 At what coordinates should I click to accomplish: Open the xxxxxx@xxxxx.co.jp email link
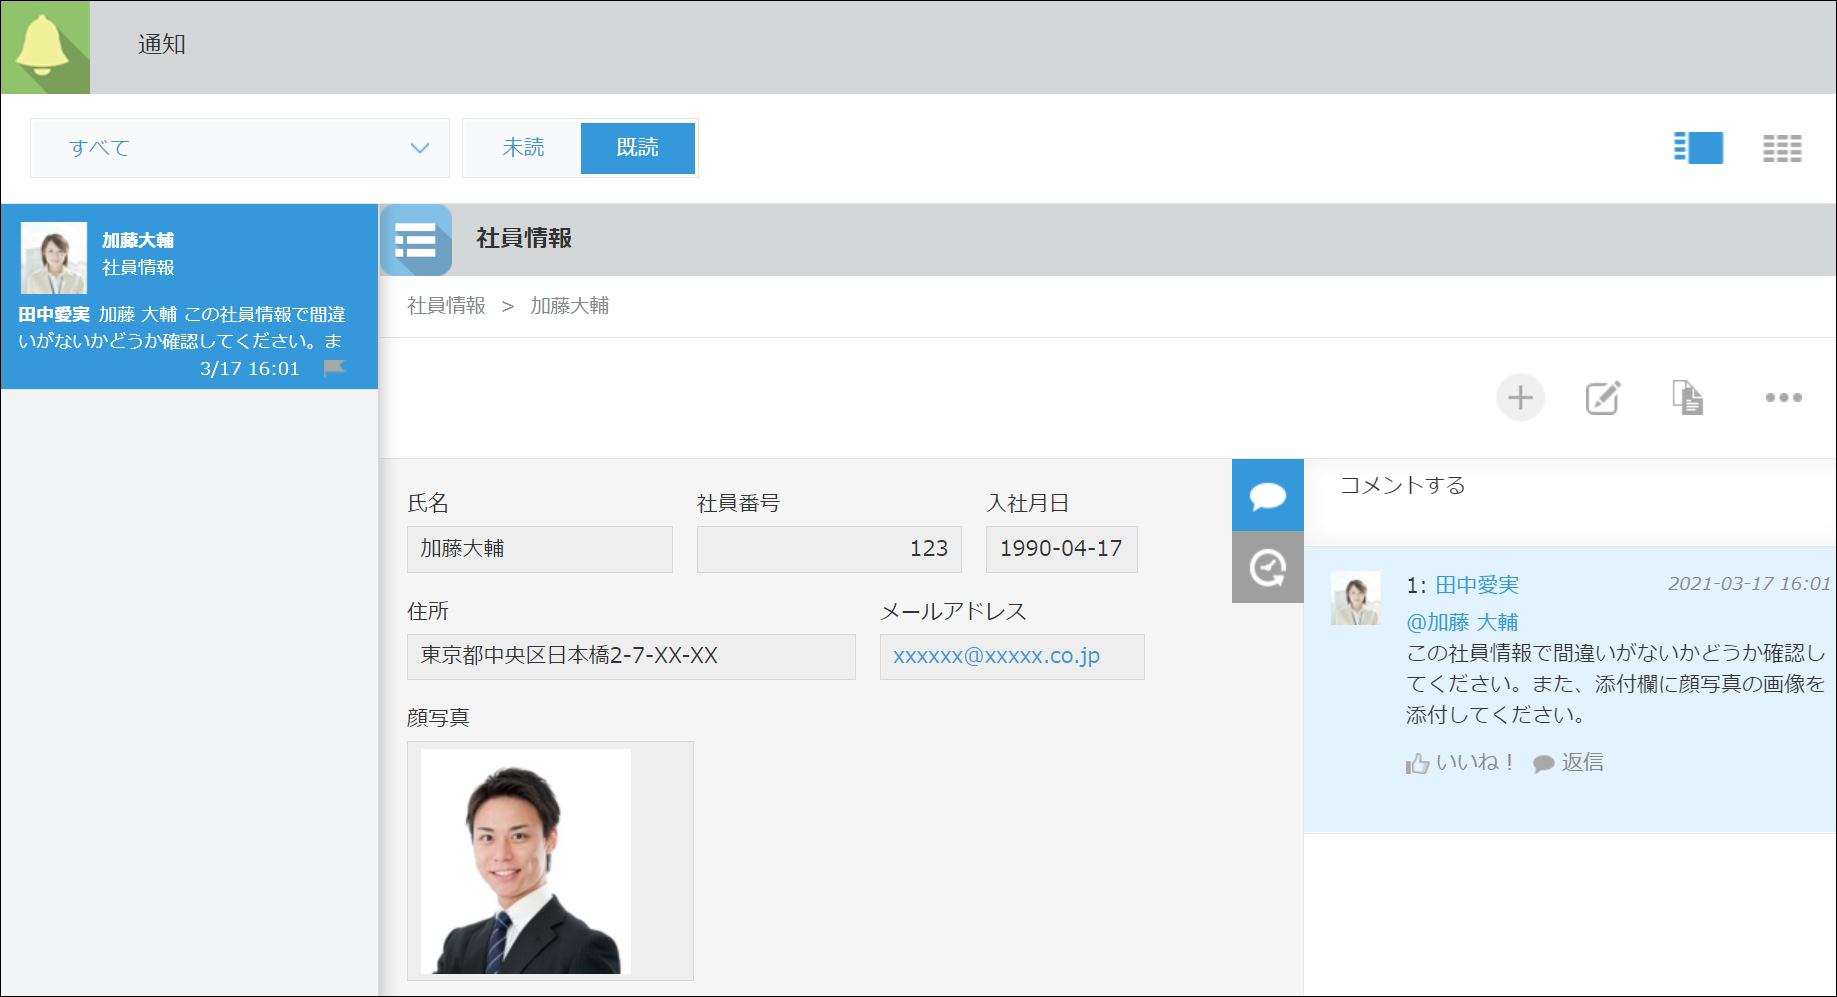click(x=996, y=656)
